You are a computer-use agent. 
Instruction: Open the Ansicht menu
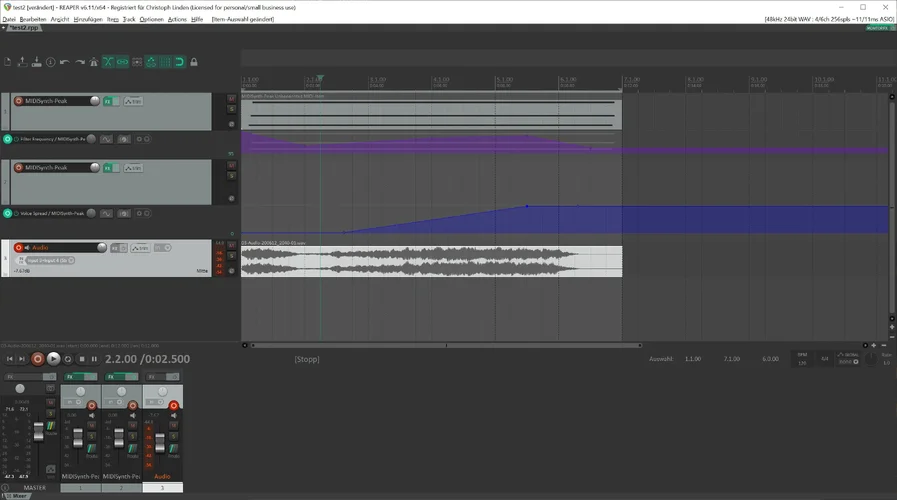pyautogui.click(x=60, y=19)
